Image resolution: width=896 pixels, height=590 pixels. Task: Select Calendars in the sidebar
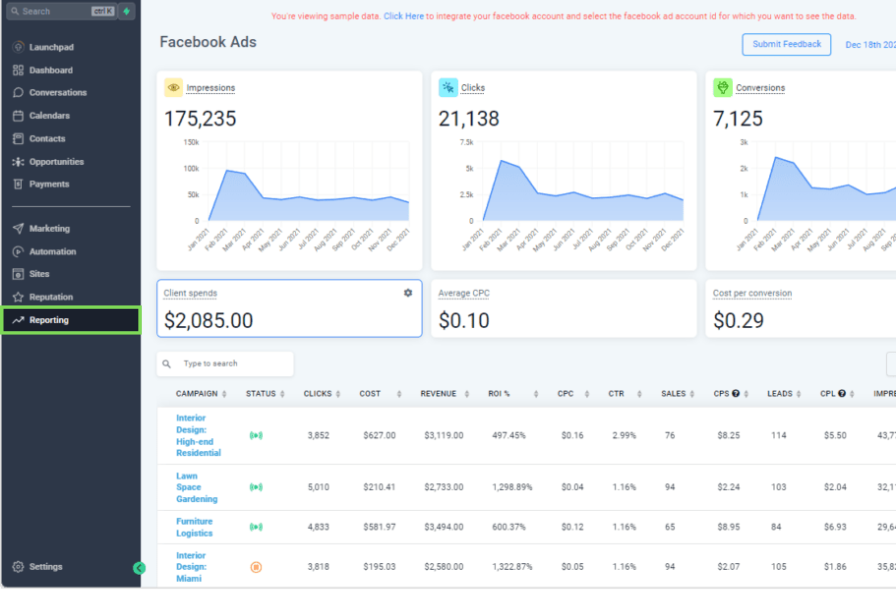49,115
